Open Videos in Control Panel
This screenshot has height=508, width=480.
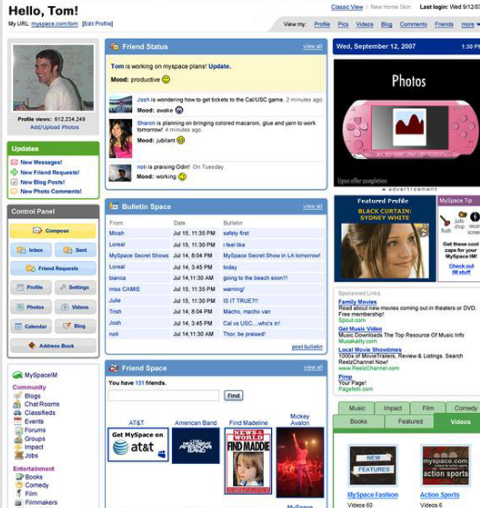point(75,307)
